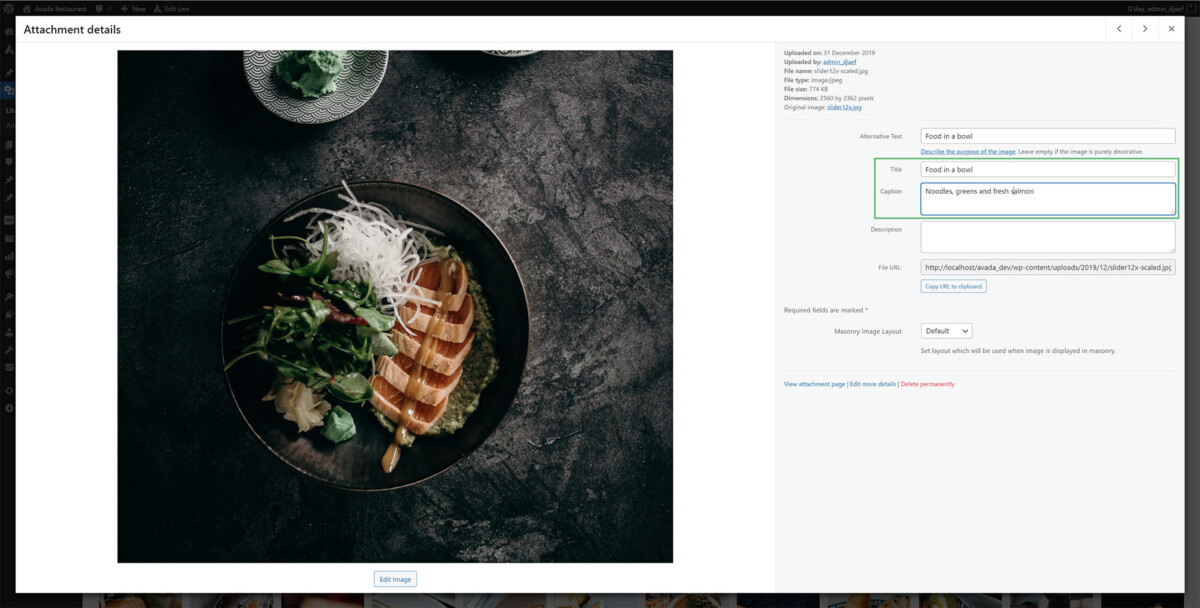Click the previous attachment arrow
Viewport: 1200px width, 608px height.
point(1118,29)
